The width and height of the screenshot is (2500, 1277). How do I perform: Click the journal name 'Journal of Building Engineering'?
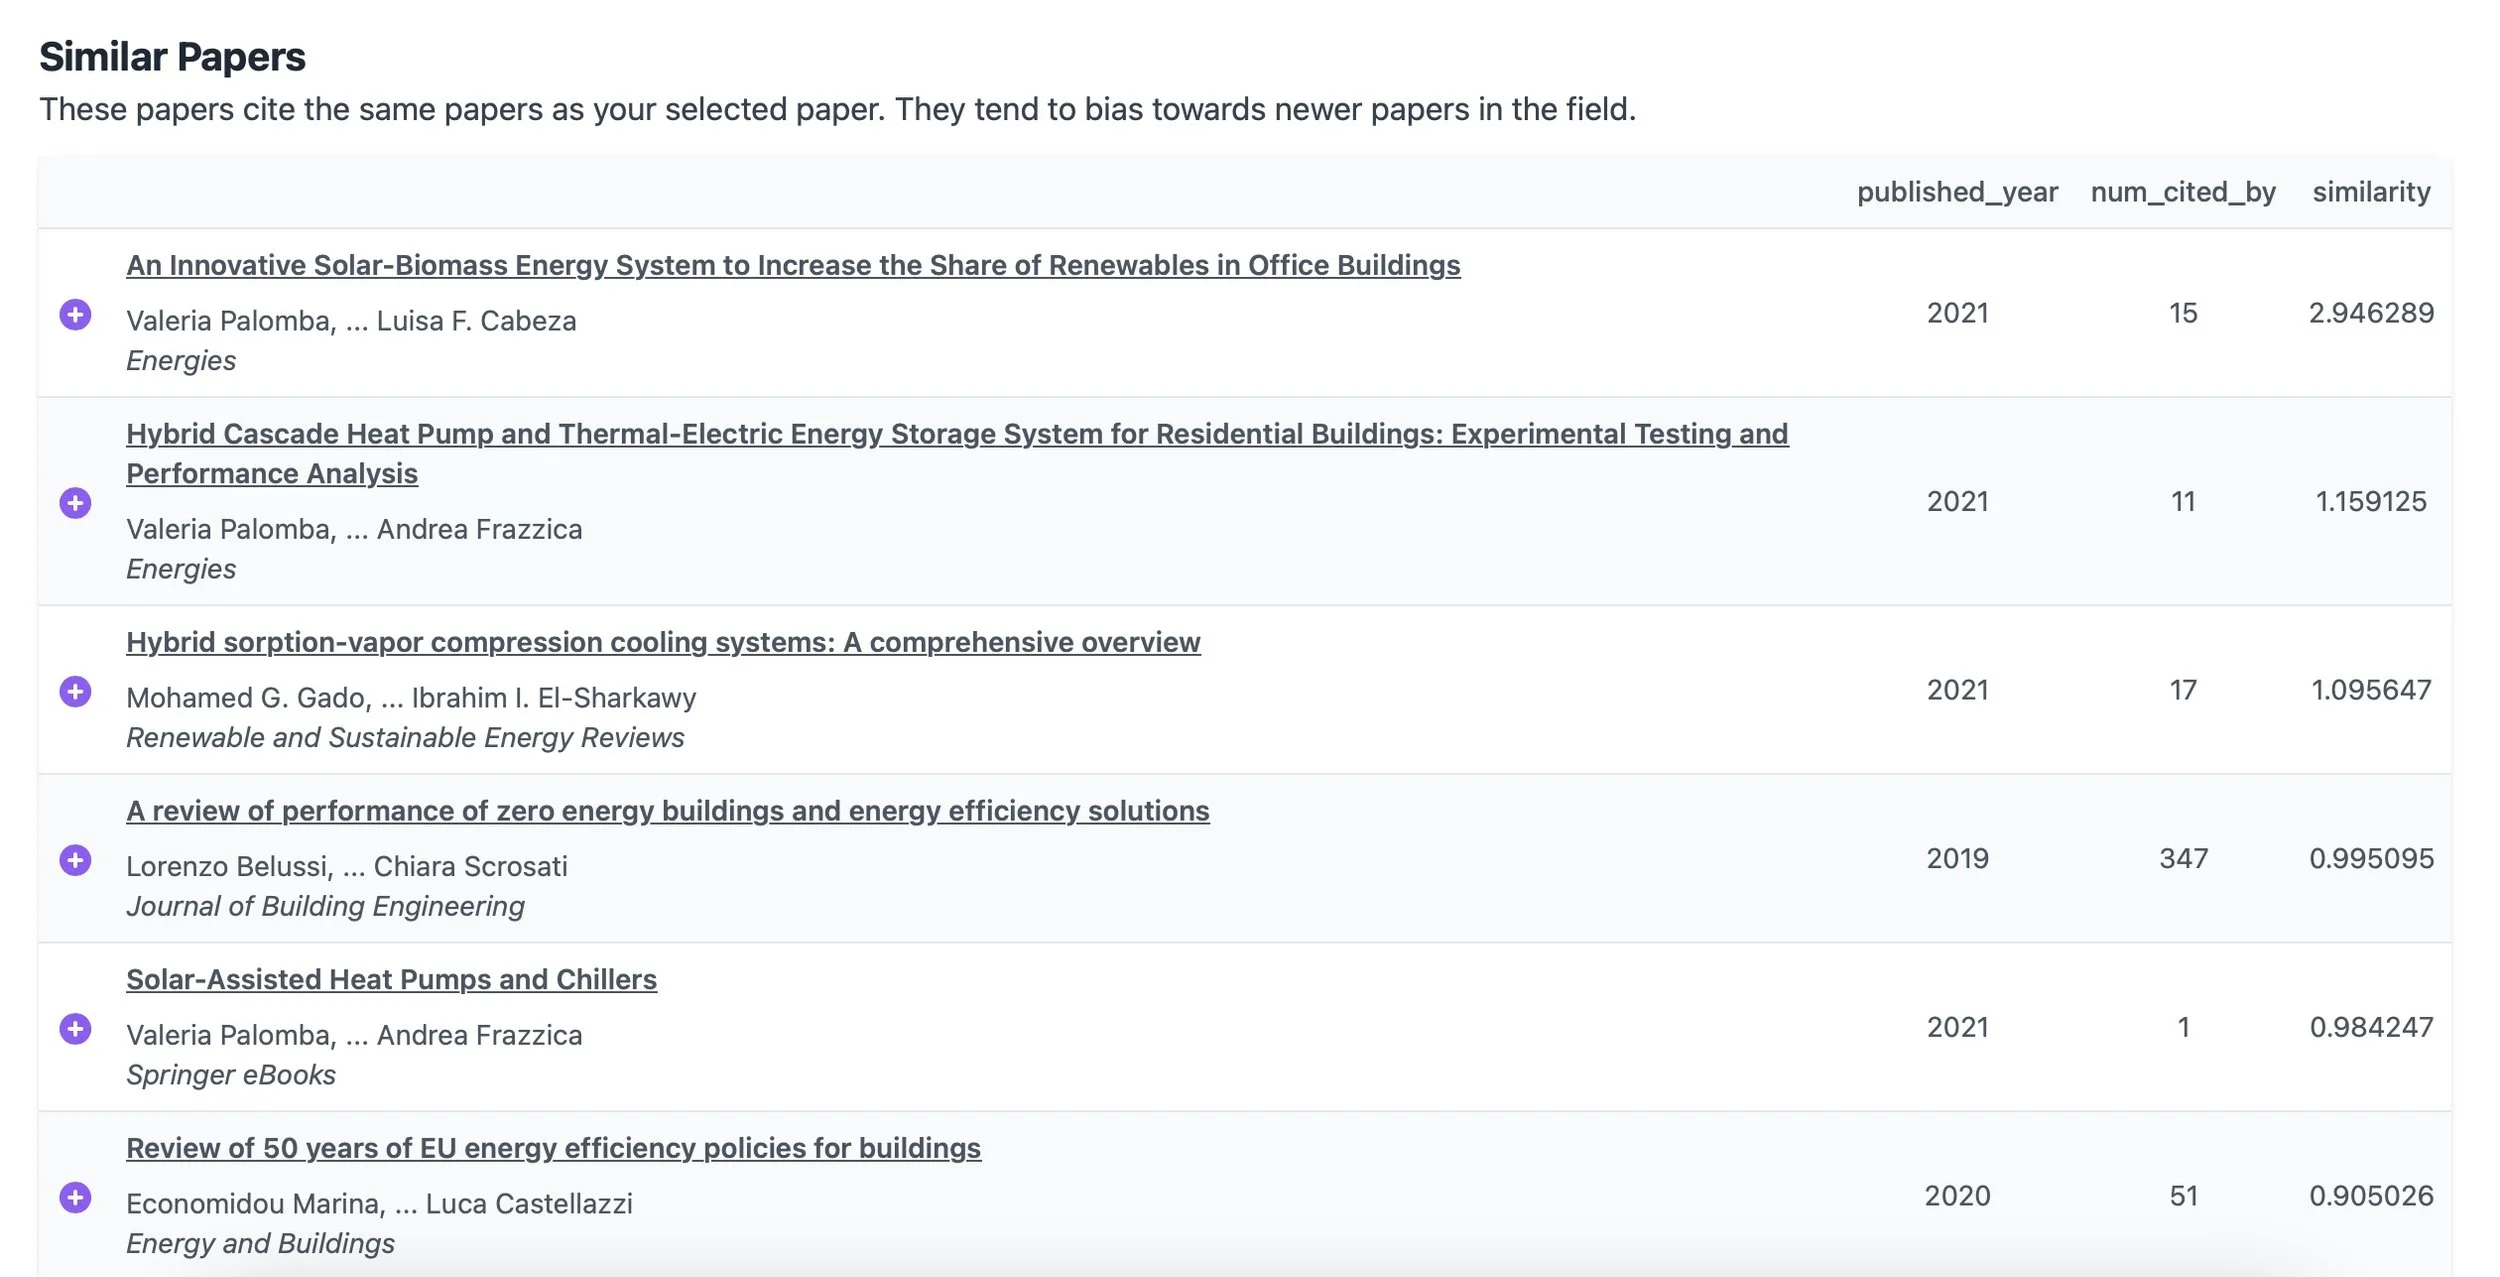pos(325,906)
